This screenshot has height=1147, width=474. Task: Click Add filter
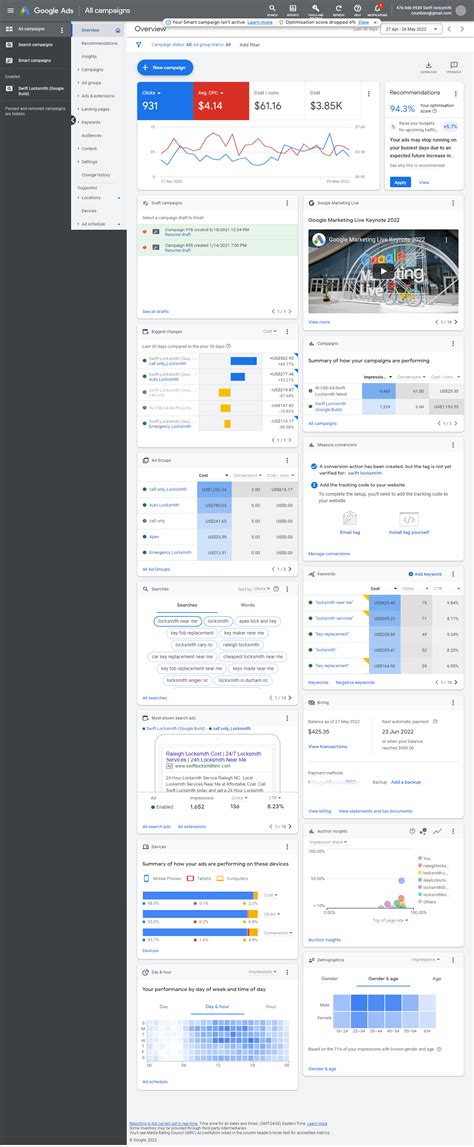click(249, 45)
